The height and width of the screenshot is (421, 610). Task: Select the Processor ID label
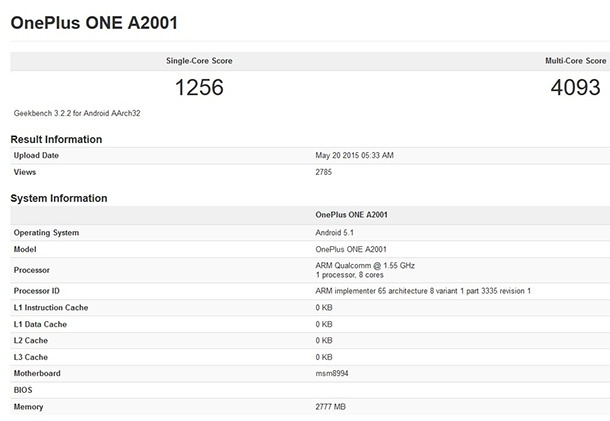(x=37, y=291)
